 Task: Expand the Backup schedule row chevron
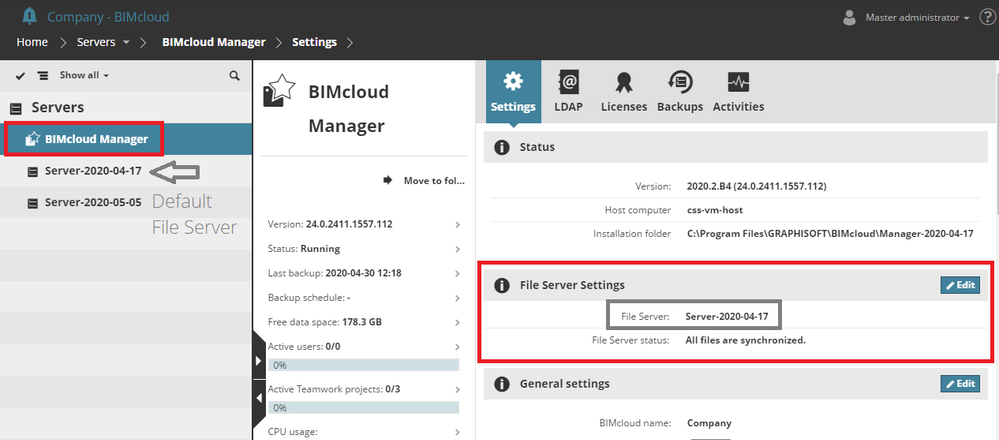[457, 297]
